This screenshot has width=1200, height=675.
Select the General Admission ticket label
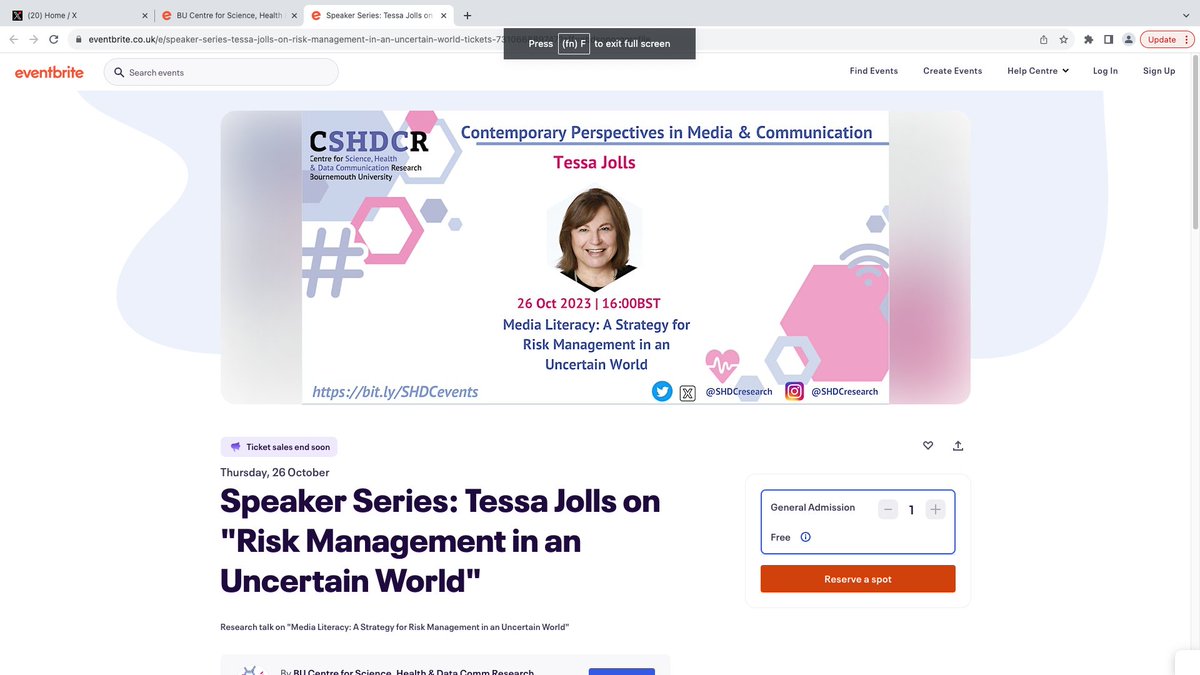(x=813, y=508)
